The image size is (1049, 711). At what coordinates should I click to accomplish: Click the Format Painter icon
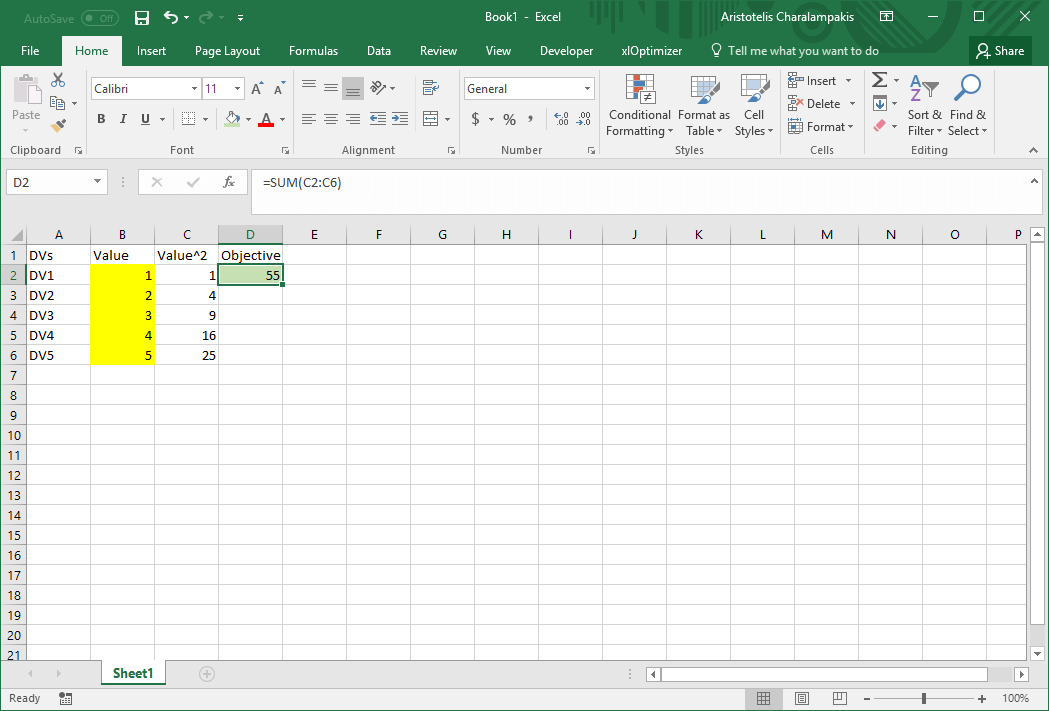coord(58,125)
